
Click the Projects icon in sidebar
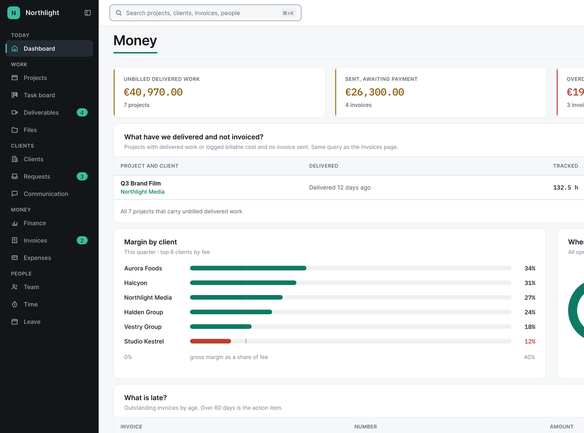click(15, 78)
